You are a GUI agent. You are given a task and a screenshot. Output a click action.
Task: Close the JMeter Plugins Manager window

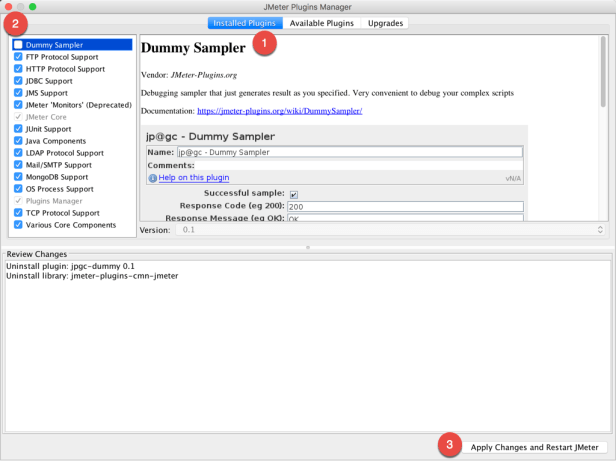(8, 7)
